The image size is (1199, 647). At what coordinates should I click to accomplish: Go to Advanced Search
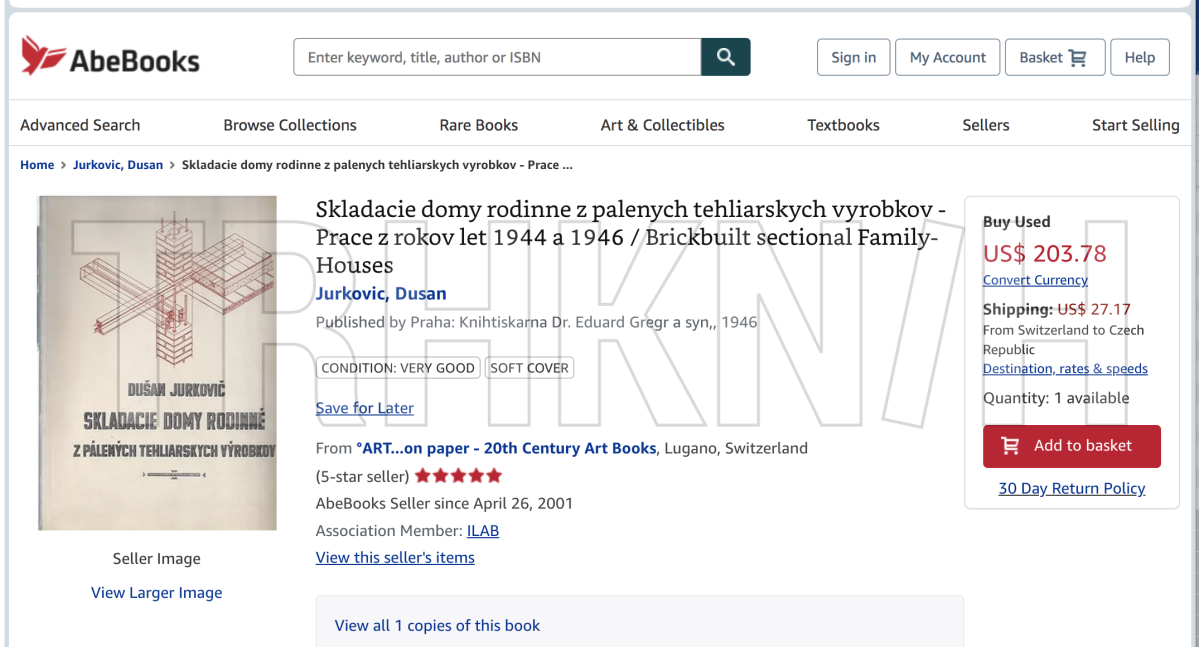[x=80, y=125]
